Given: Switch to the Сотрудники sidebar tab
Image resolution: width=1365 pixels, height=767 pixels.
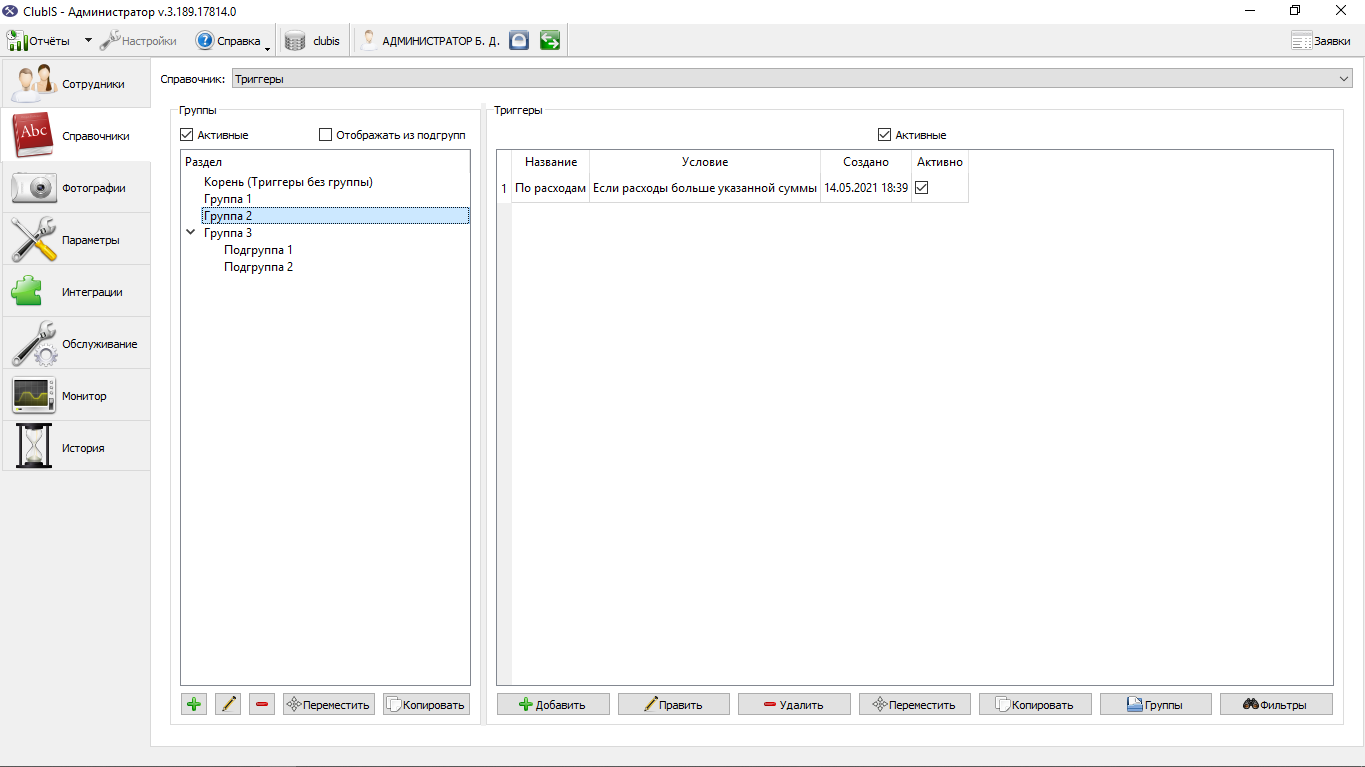Looking at the screenshot, I should pyautogui.click(x=76, y=84).
